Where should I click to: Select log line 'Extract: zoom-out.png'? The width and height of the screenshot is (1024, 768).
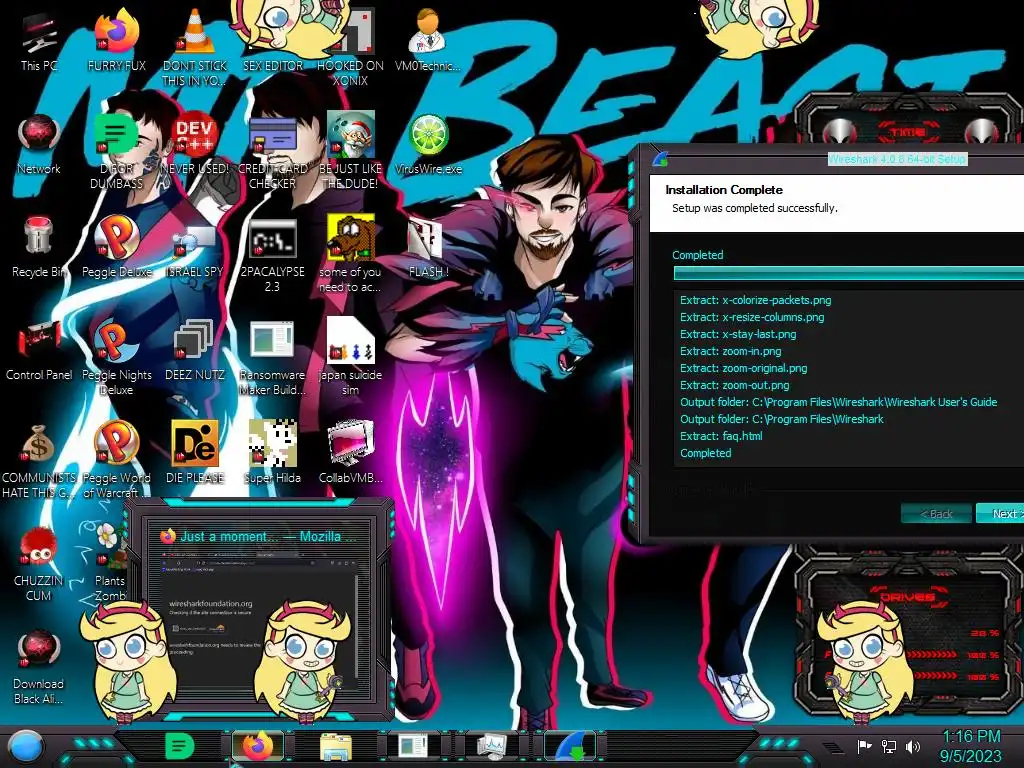pyautogui.click(x=734, y=385)
